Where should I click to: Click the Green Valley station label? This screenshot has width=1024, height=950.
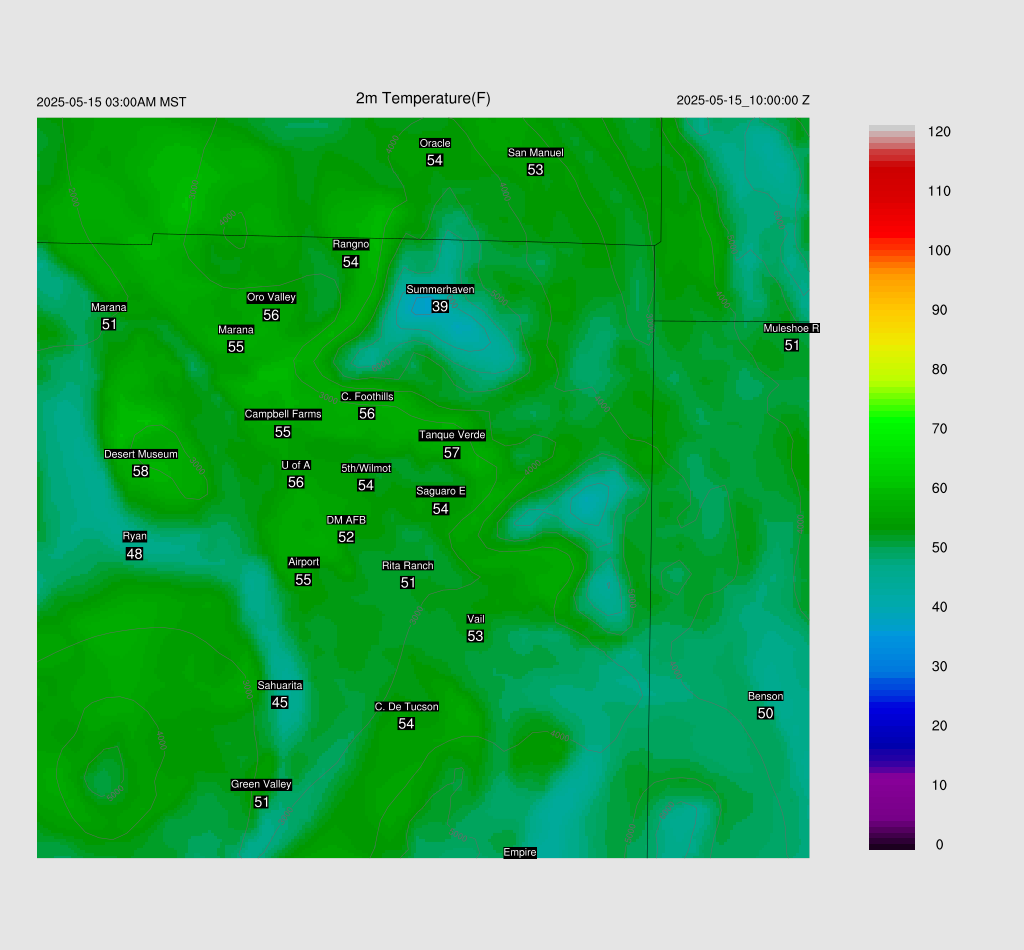[261, 784]
